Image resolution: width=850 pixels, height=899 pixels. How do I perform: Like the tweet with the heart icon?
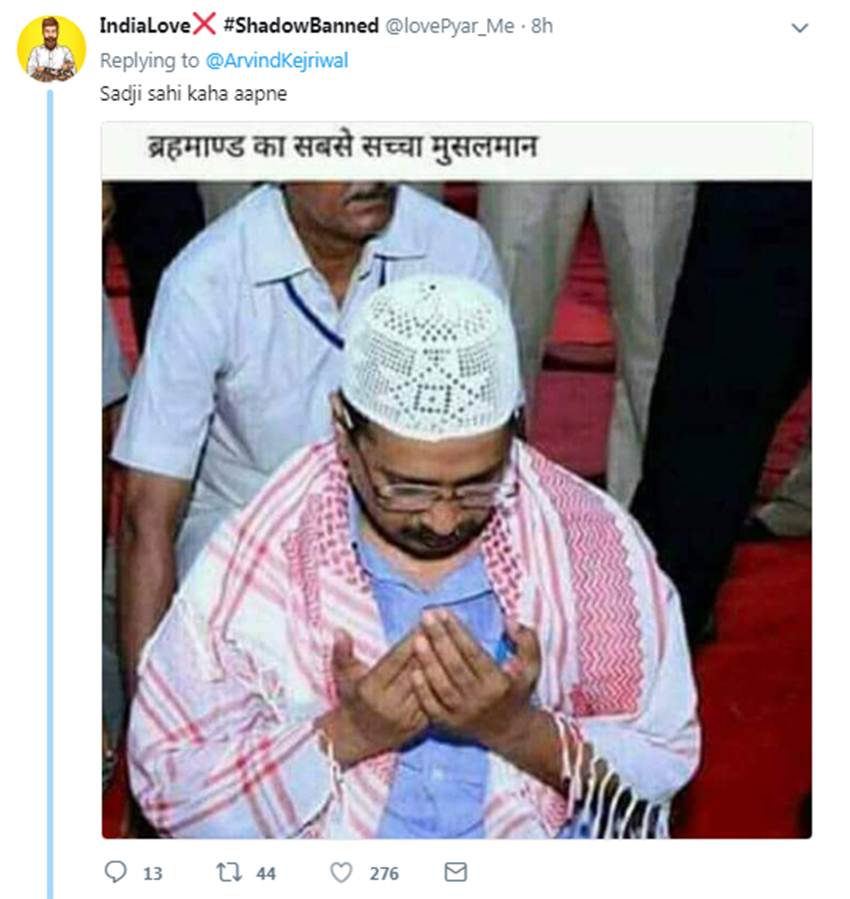pos(341,872)
